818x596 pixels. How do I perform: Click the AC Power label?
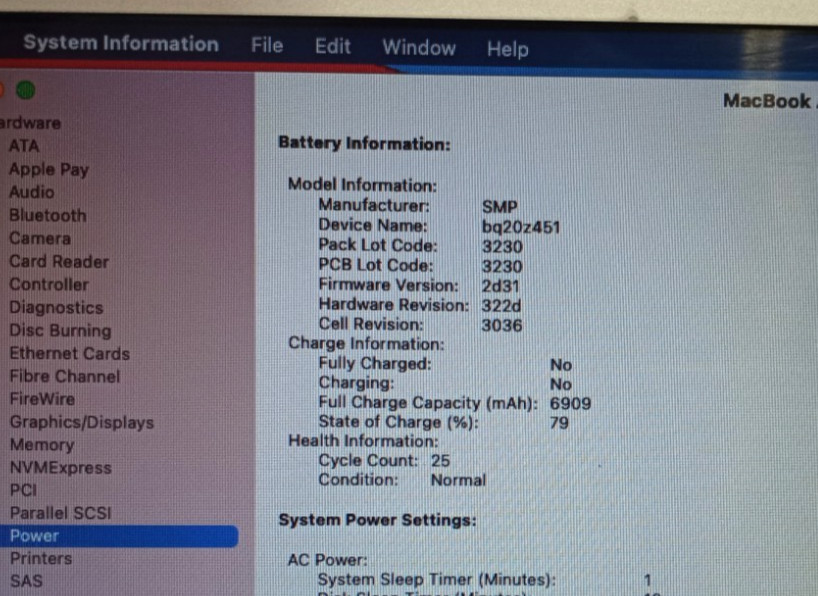[327, 560]
